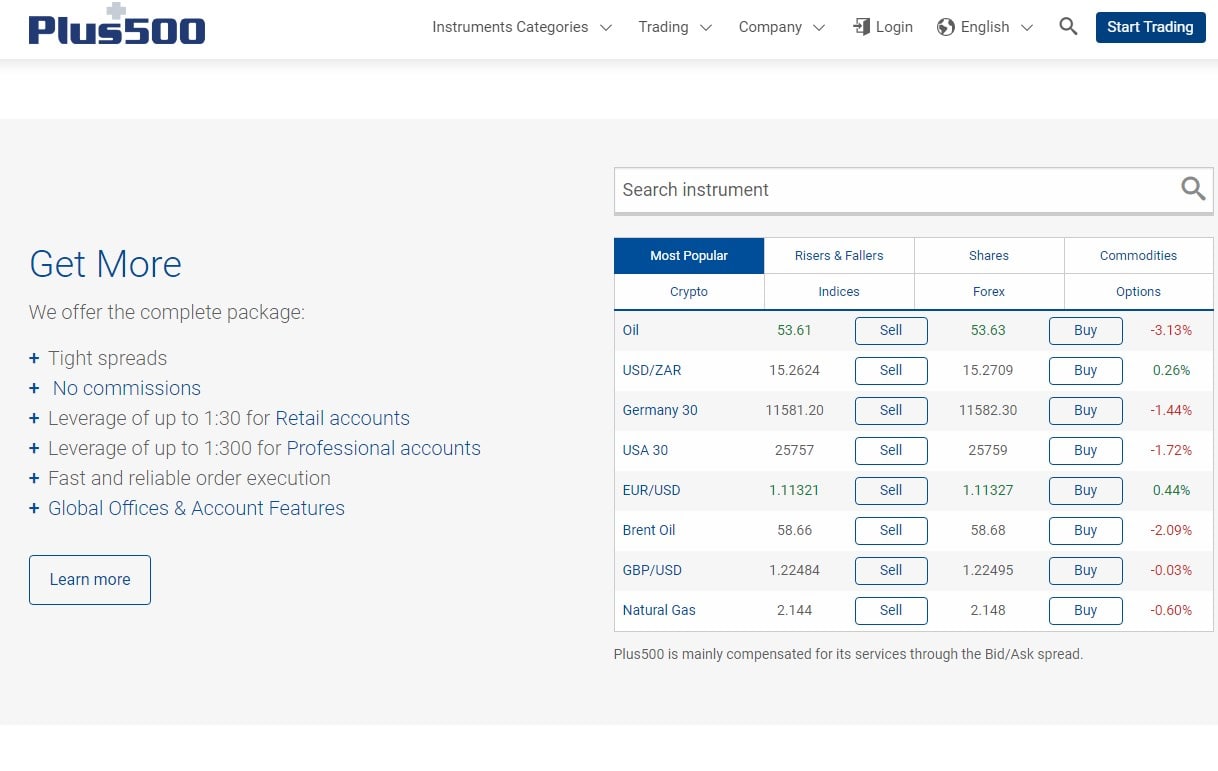Click Sell for Germany 30
Viewport: 1218px width, 771px height.
pyautogui.click(x=891, y=411)
